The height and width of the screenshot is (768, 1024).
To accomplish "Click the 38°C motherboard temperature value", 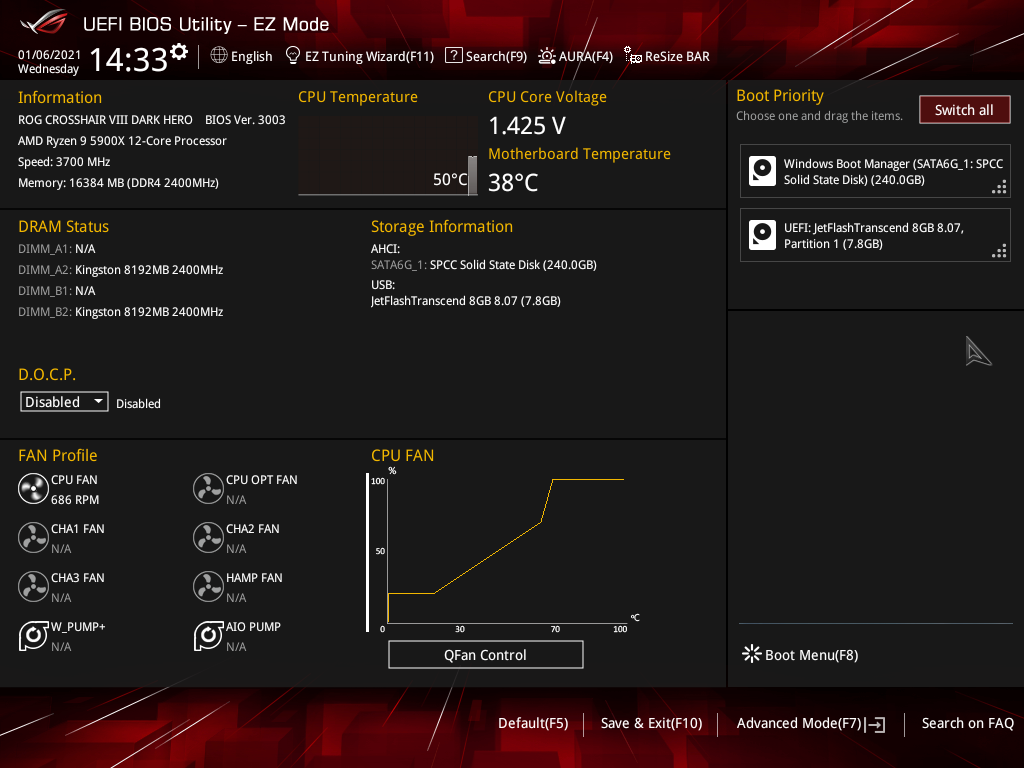I will (513, 183).
